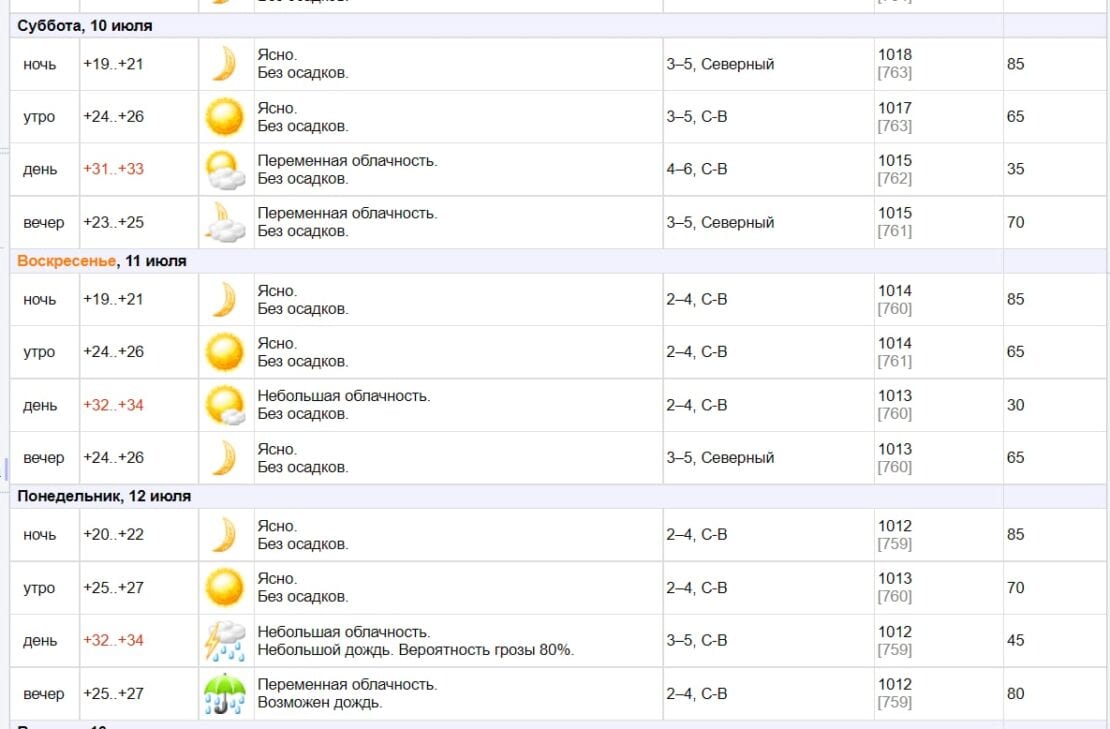
Task: Click pressure value 1018 for Saturday night
Action: coord(895,54)
